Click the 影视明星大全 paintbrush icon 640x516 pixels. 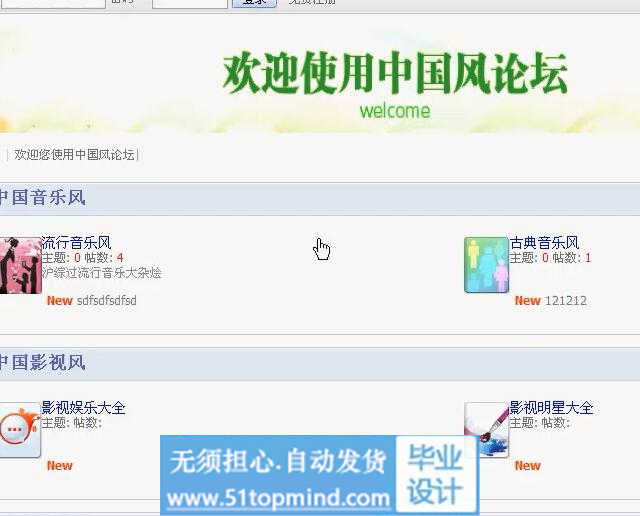(486, 429)
